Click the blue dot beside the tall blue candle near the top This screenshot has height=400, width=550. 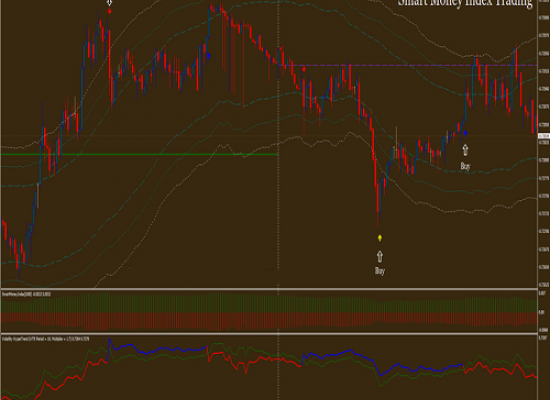pyautogui.click(x=209, y=56)
